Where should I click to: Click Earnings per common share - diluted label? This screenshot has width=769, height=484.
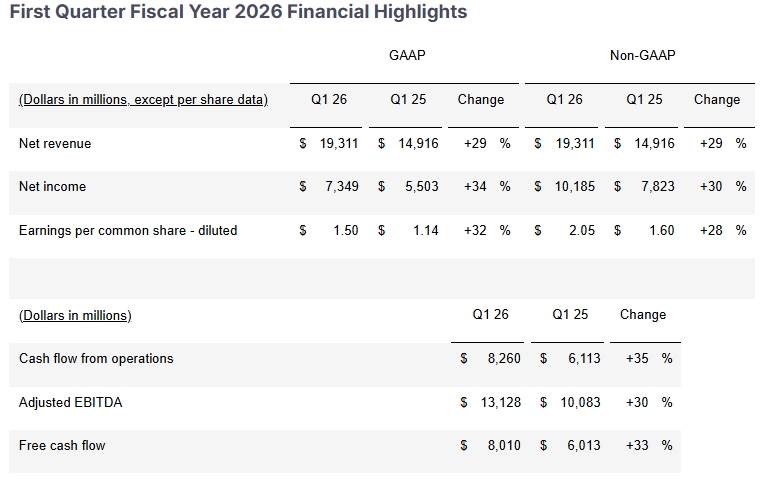pyautogui.click(x=128, y=231)
